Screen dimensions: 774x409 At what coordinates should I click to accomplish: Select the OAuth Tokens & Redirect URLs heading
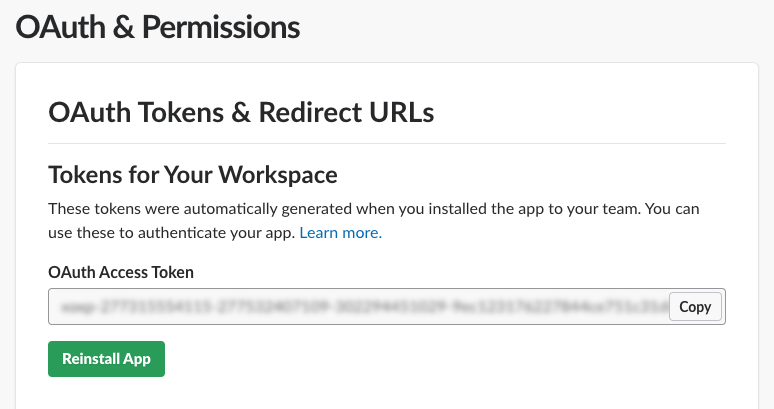[x=241, y=112]
